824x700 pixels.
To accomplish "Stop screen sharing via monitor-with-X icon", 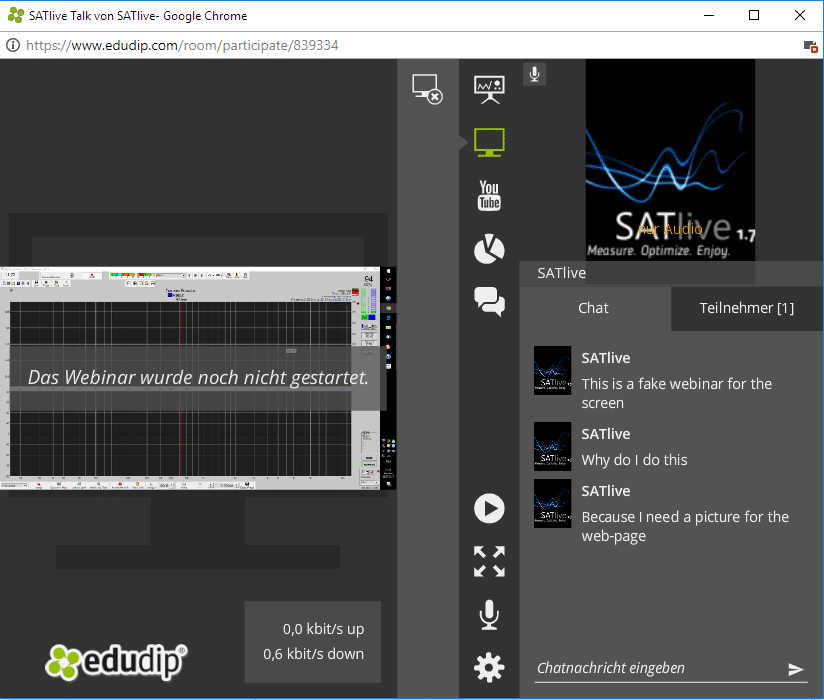I will (428, 88).
